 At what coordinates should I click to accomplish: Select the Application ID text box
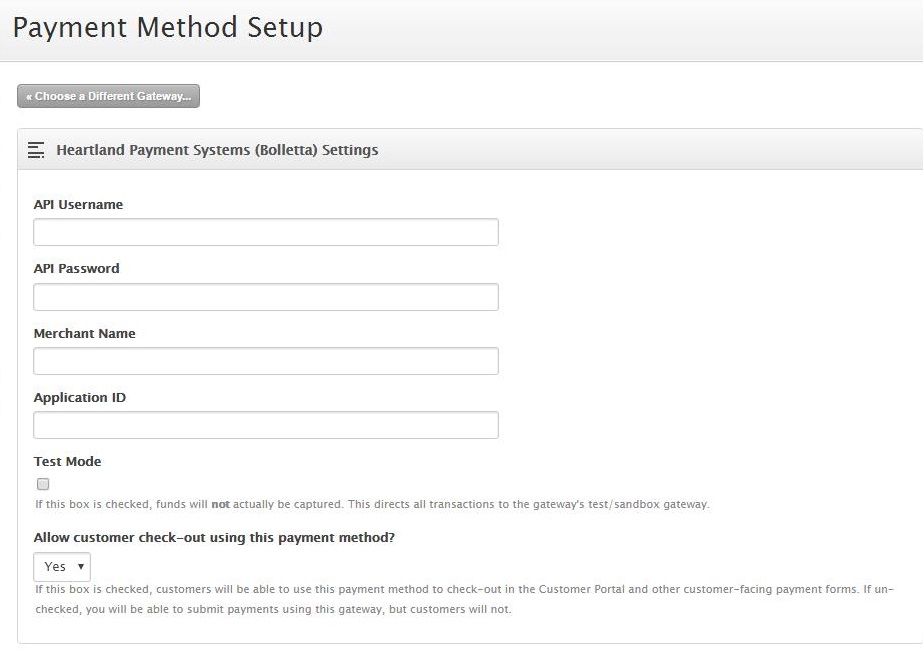(266, 425)
